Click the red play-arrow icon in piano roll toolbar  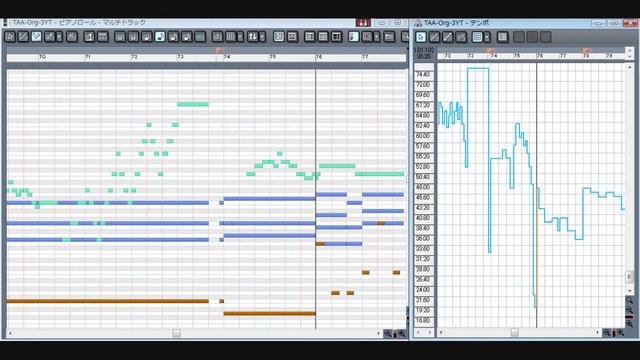click(x=367, y=37)
